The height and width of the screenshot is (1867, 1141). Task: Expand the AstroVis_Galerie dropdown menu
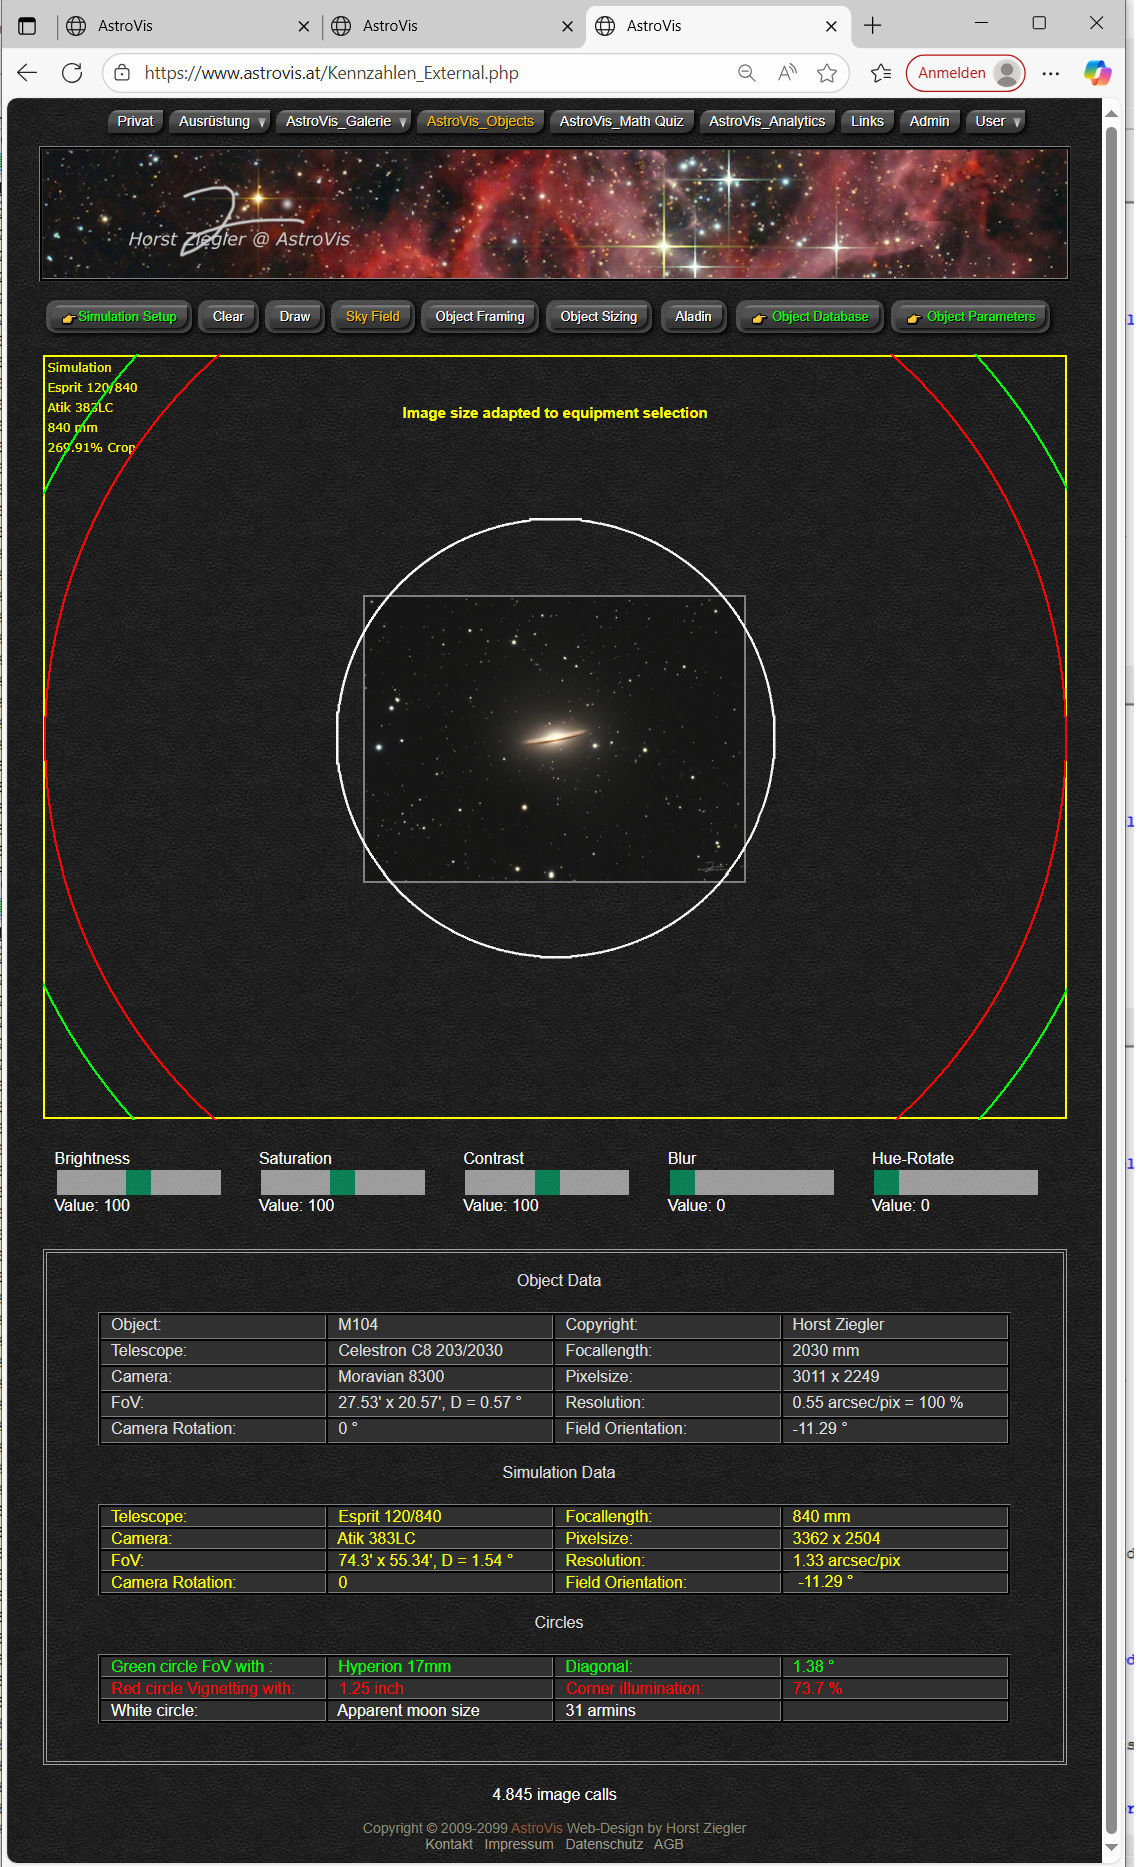345,121
